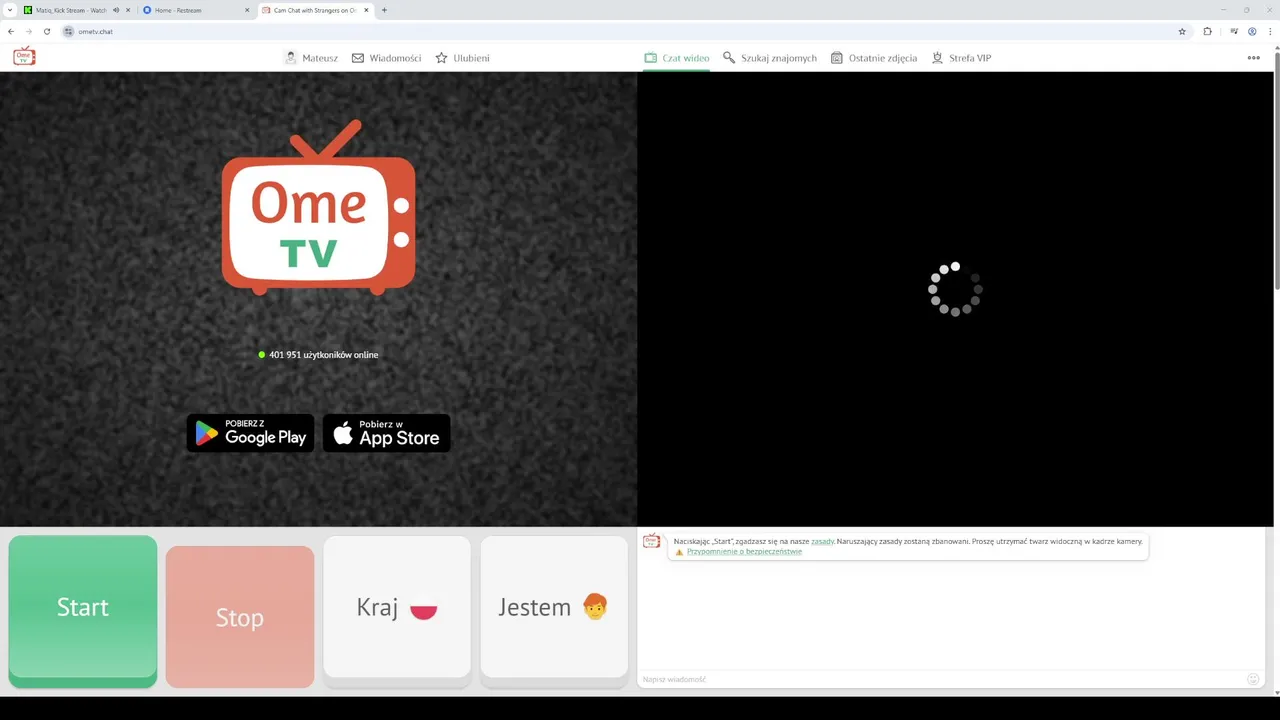Switch to Czat wideo tab

677,58
